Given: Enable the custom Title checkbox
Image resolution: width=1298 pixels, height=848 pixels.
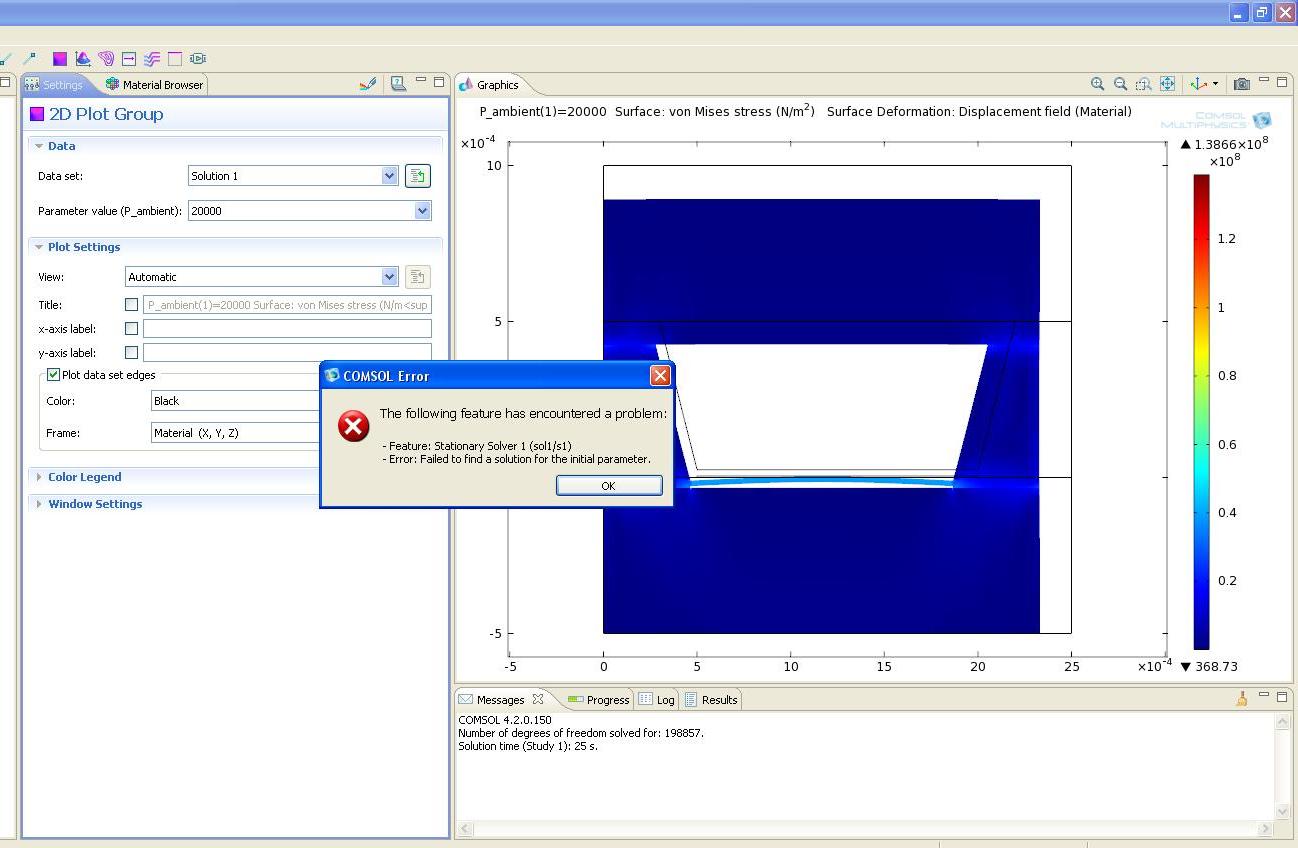Looking at the screenshot, I should [x=131, y=305].
